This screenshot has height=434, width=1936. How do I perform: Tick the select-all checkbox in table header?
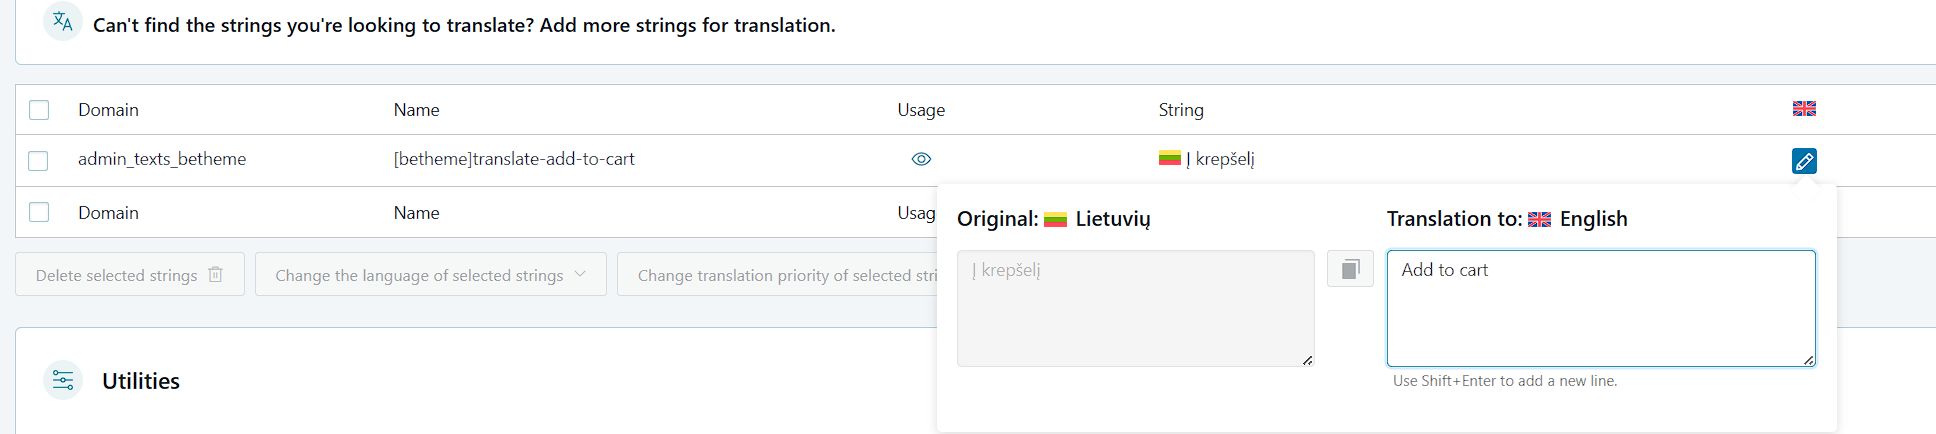coord(39,110)
